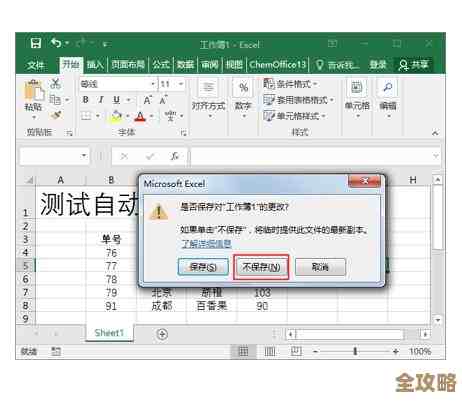Expand the formula bar with arrow
The height and width of the screenshot is (401, 462).
pyautogui.click(x=436, y=156)
